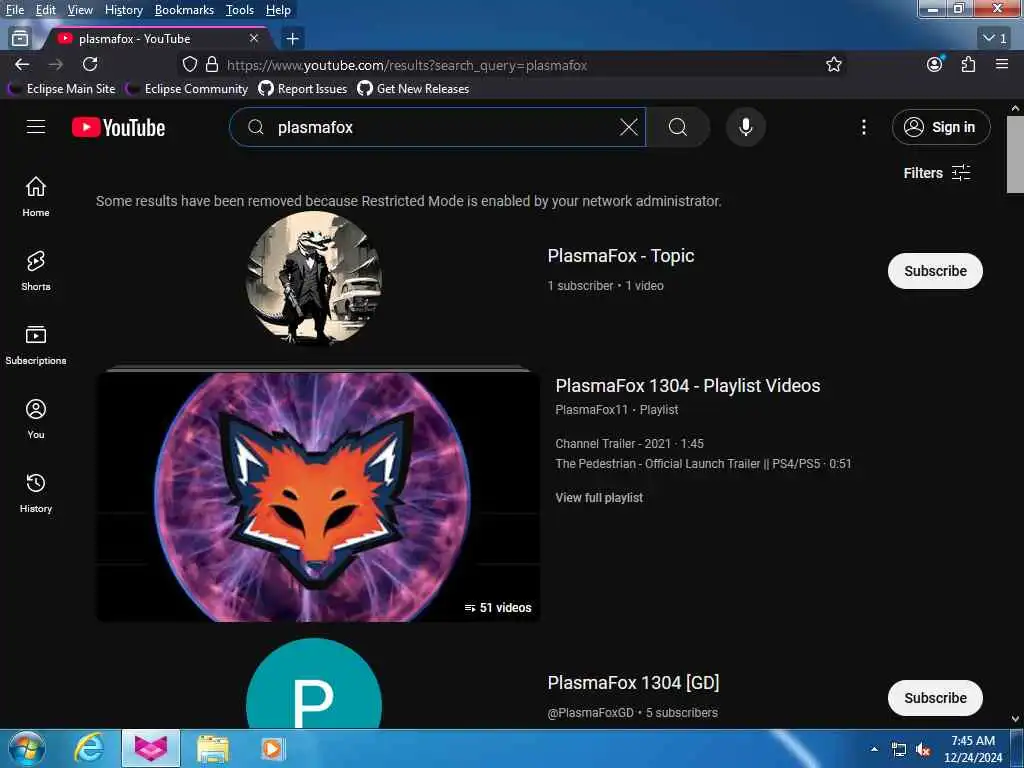This screenshot has height=768, width=1024.
Task: Open the Edit menu
Action: (x=45, y=10)
